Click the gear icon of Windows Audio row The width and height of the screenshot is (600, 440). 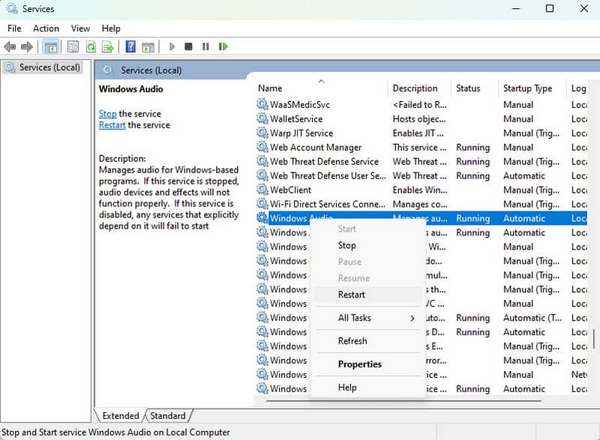262,217
